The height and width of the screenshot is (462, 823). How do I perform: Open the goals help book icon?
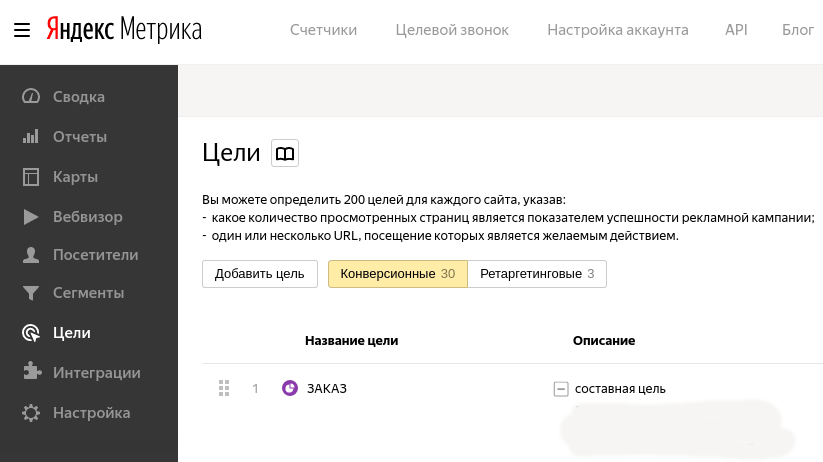click(285, 153)
